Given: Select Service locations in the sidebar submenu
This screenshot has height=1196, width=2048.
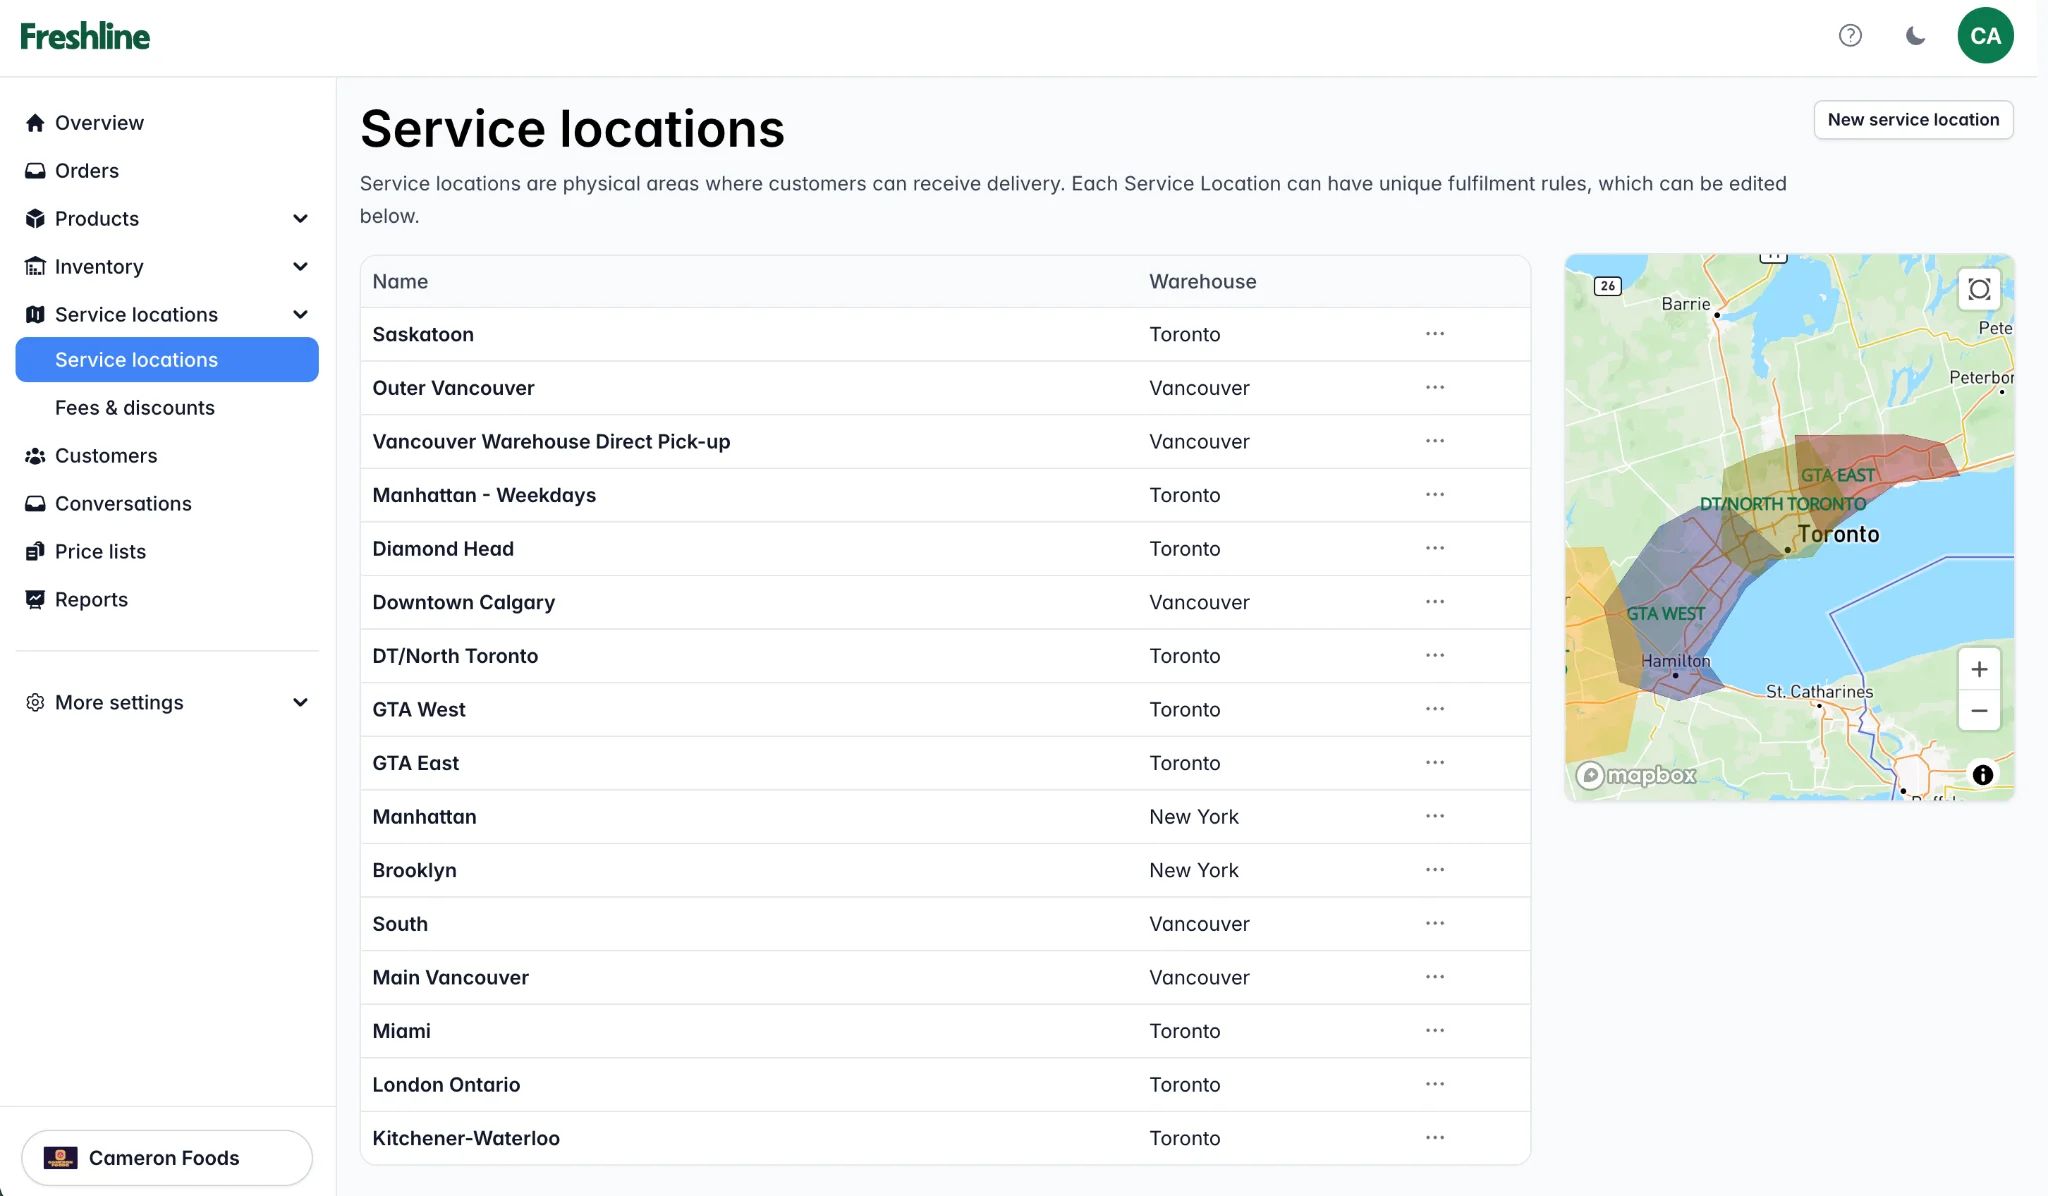Looking at the screenshot, I should click(x=137, y=359).
